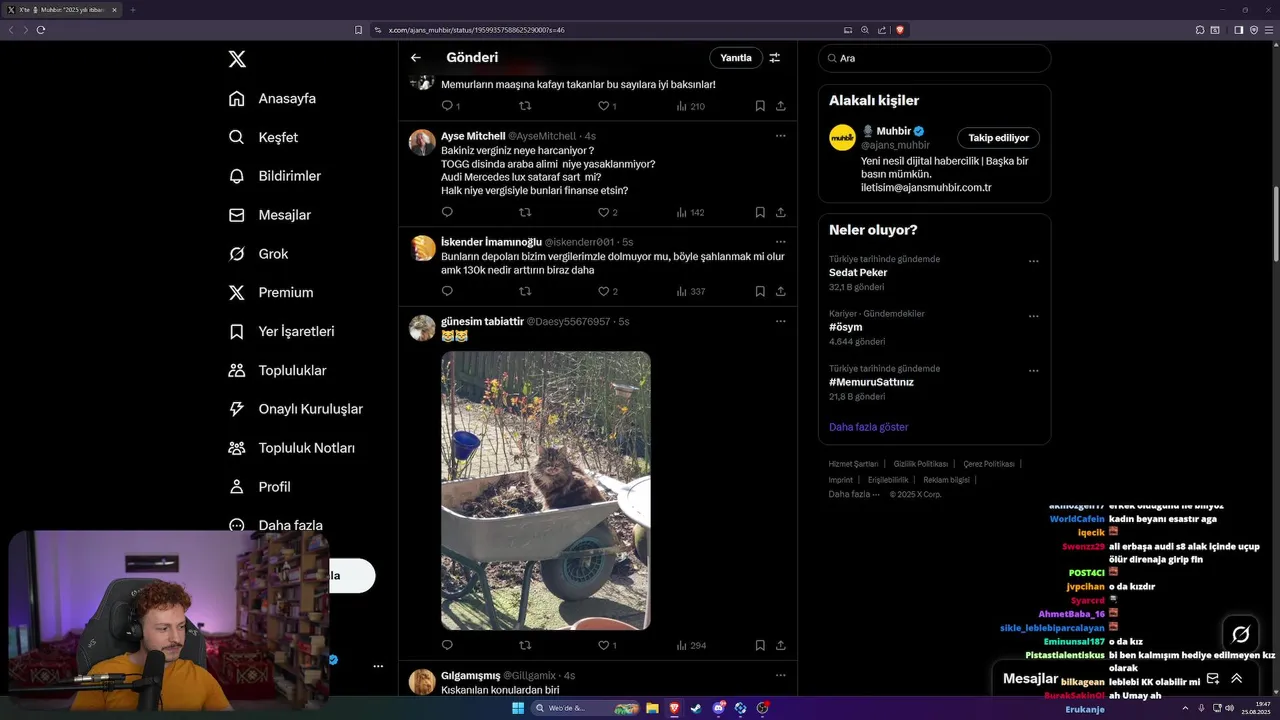Image resolution: width=1280 pixels, height=720 pixels.
Task: Compose a new message in Mesajlar drawer
Action: point(1212,678)
